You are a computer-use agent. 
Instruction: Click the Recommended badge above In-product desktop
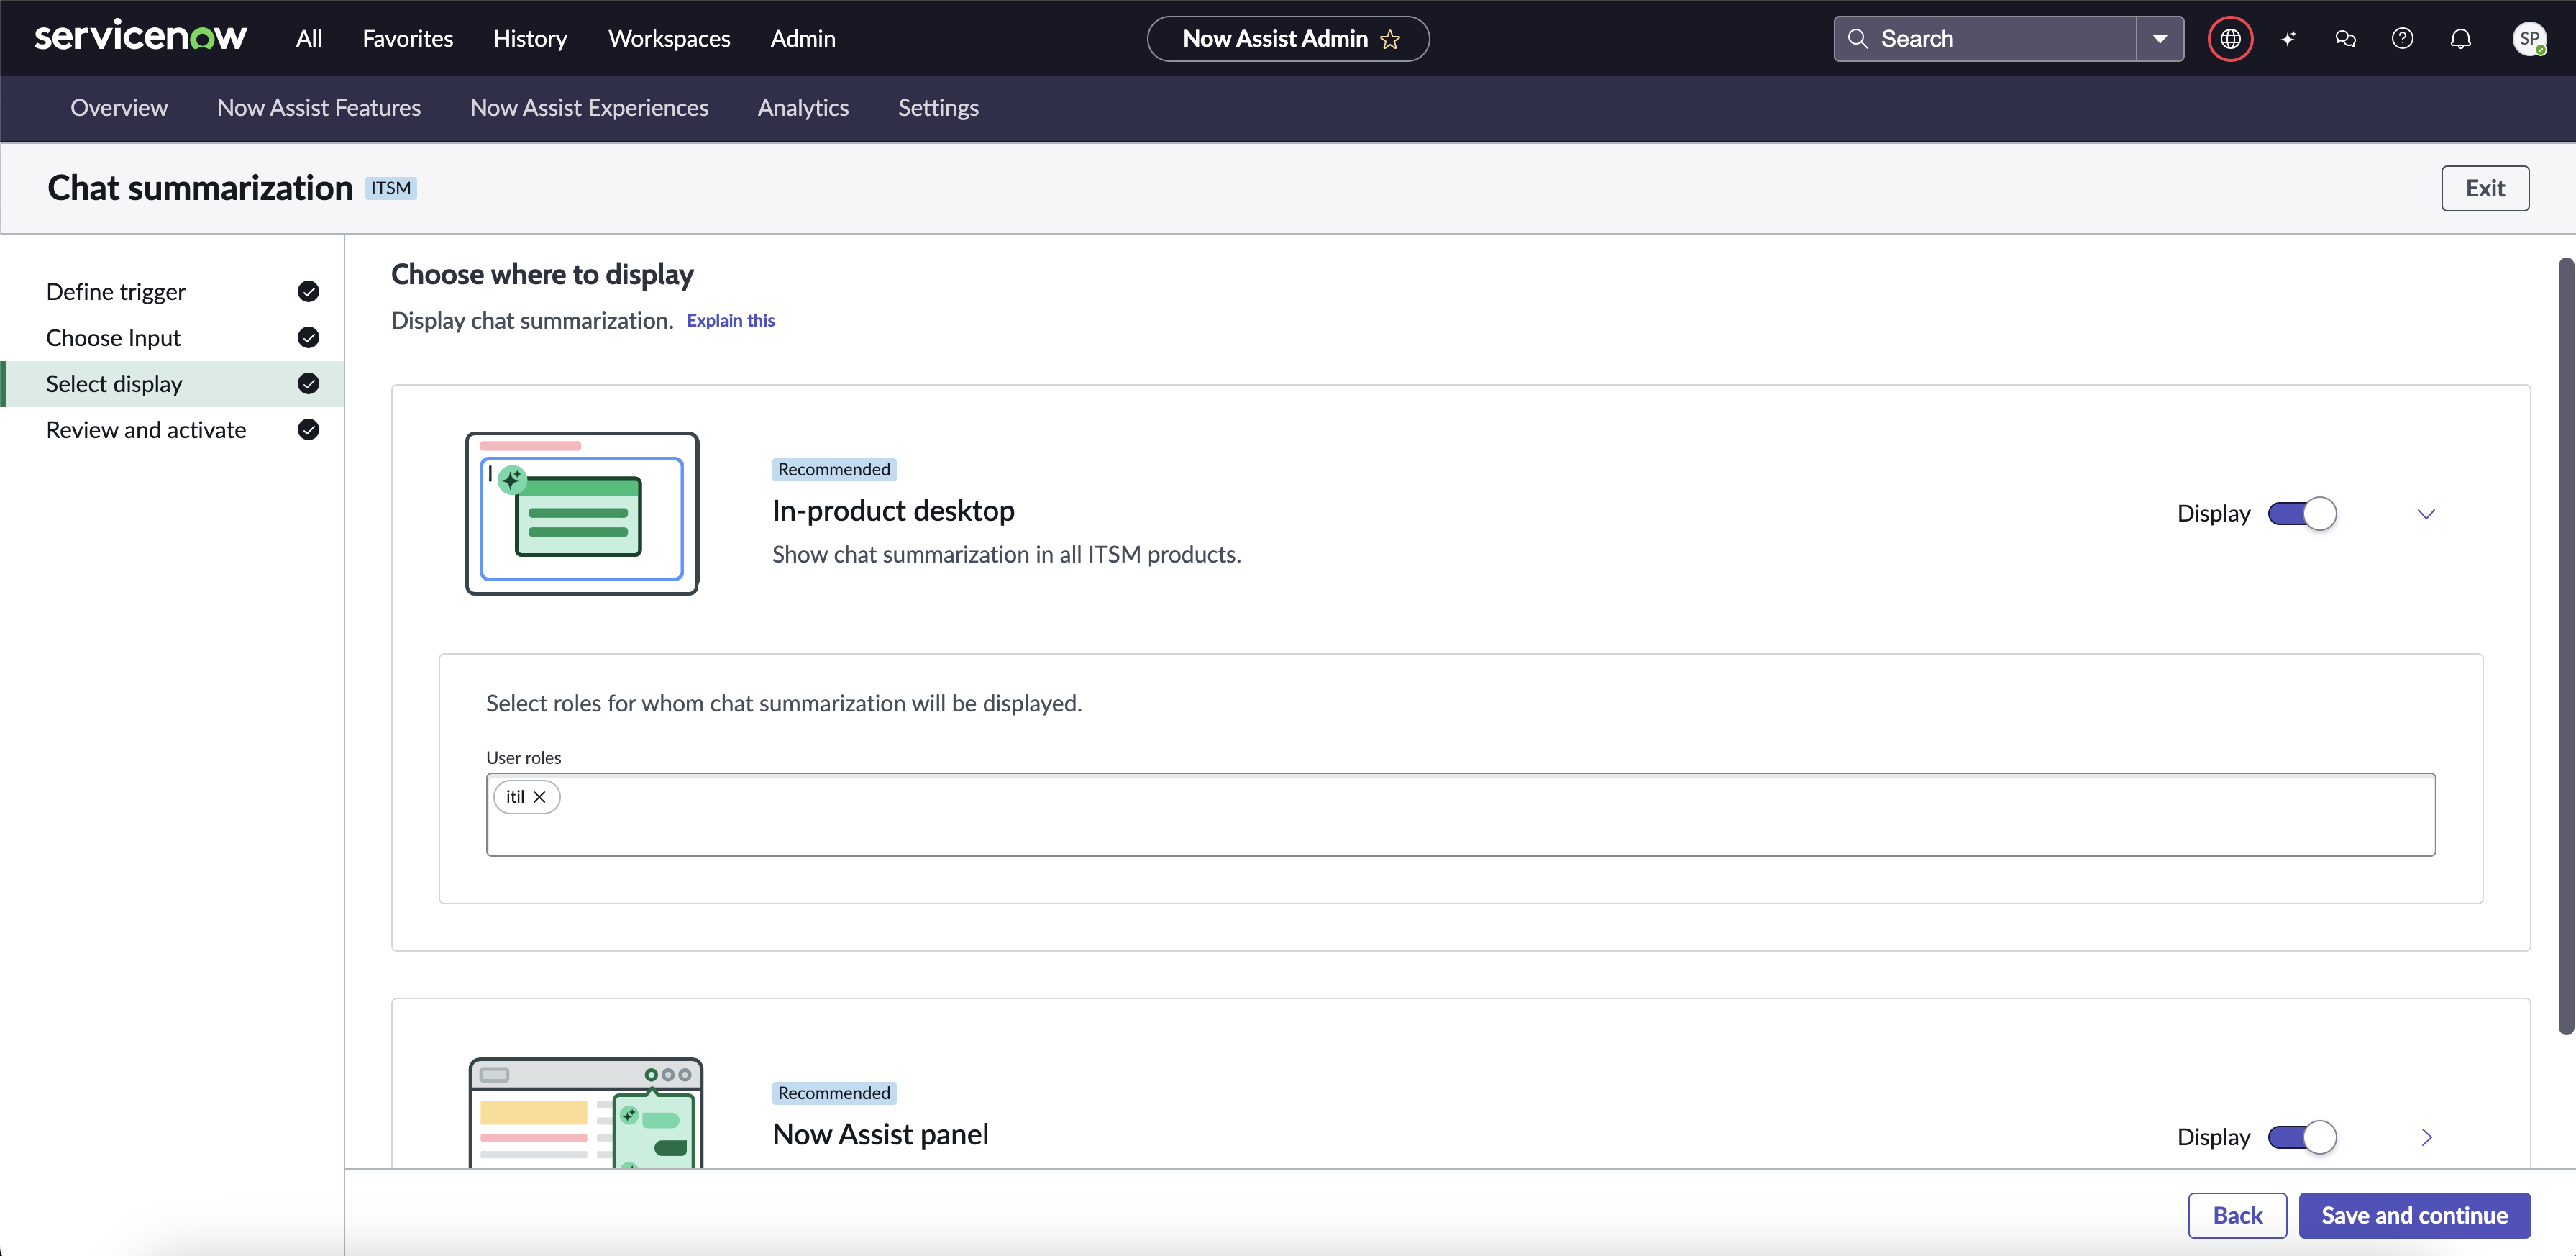coord(834,470)
